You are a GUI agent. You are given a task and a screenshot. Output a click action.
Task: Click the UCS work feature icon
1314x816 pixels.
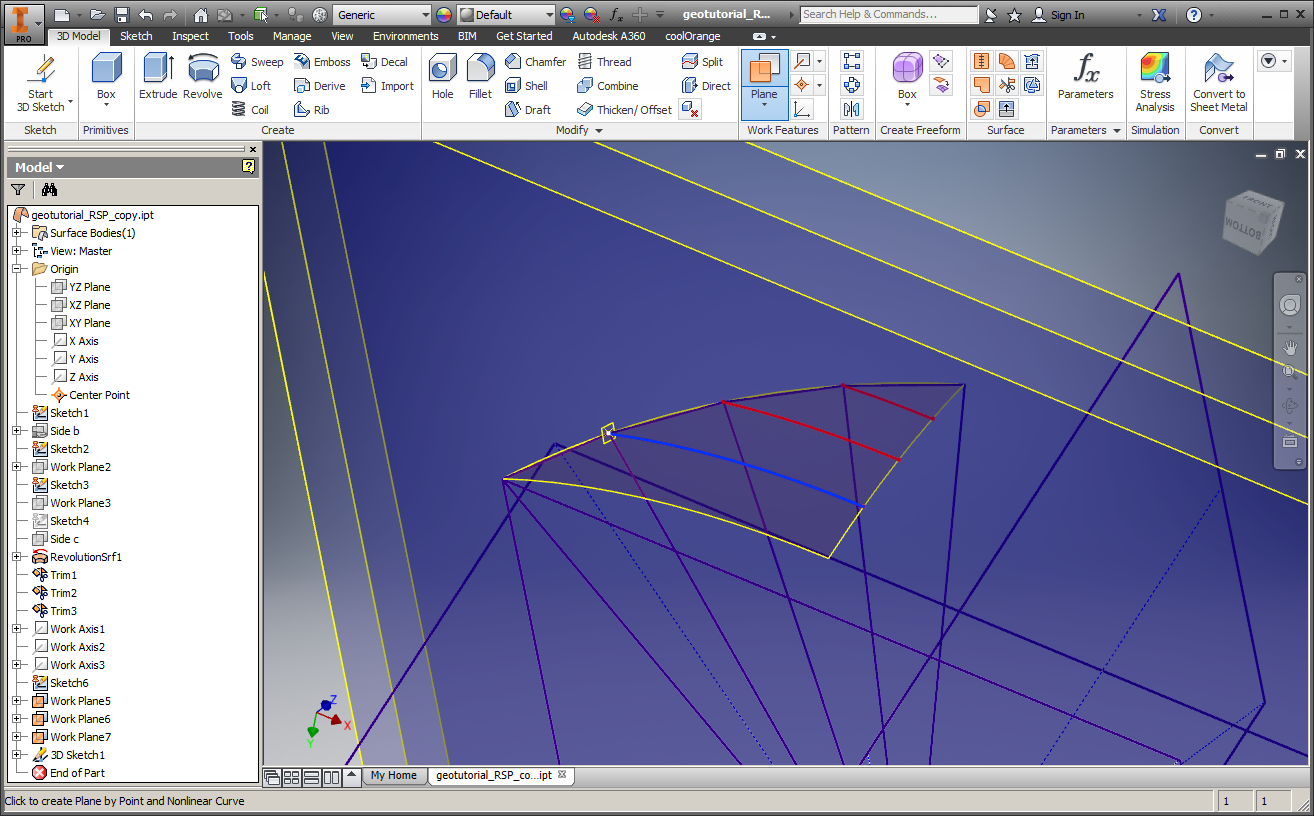point(802,109)
